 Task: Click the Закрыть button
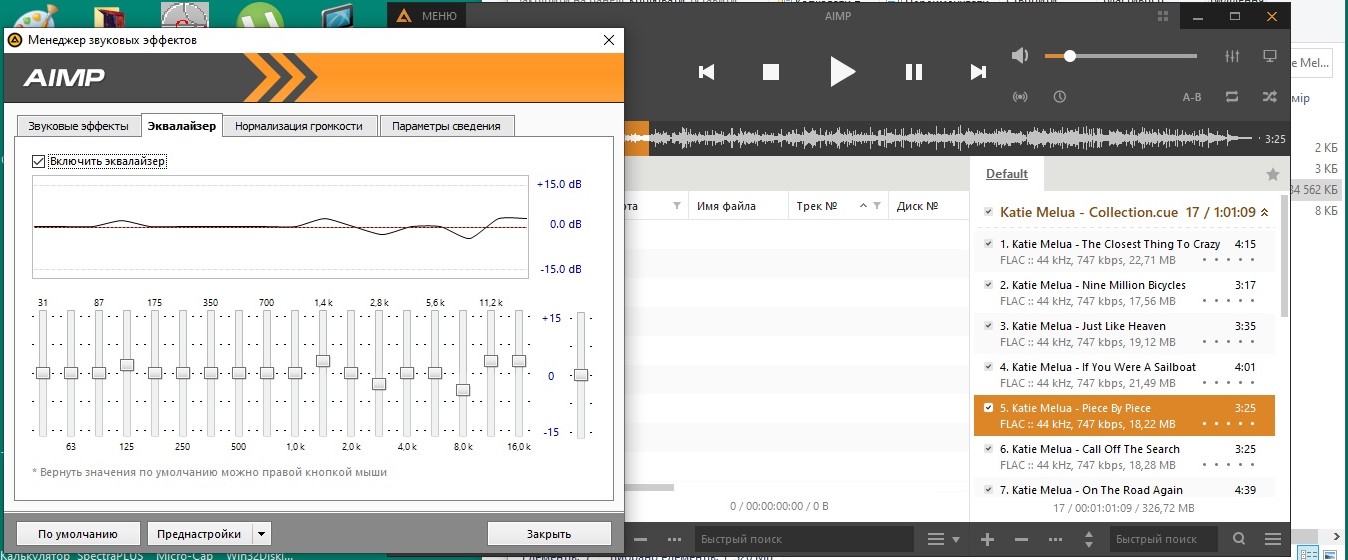click(x=549, y=533)
